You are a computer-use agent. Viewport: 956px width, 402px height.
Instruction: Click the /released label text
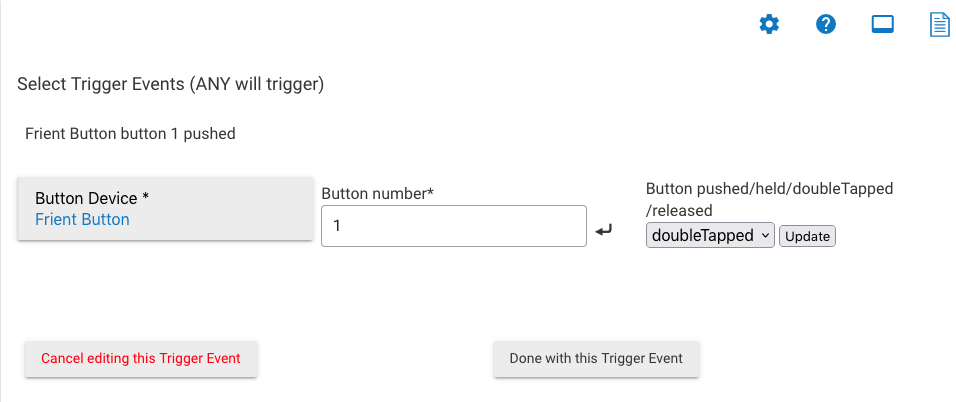(679, 210)
